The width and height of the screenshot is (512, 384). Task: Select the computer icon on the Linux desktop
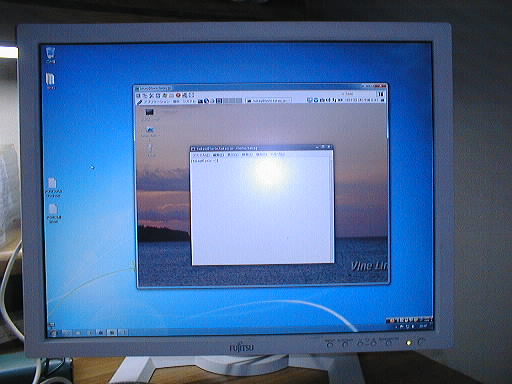149,113
